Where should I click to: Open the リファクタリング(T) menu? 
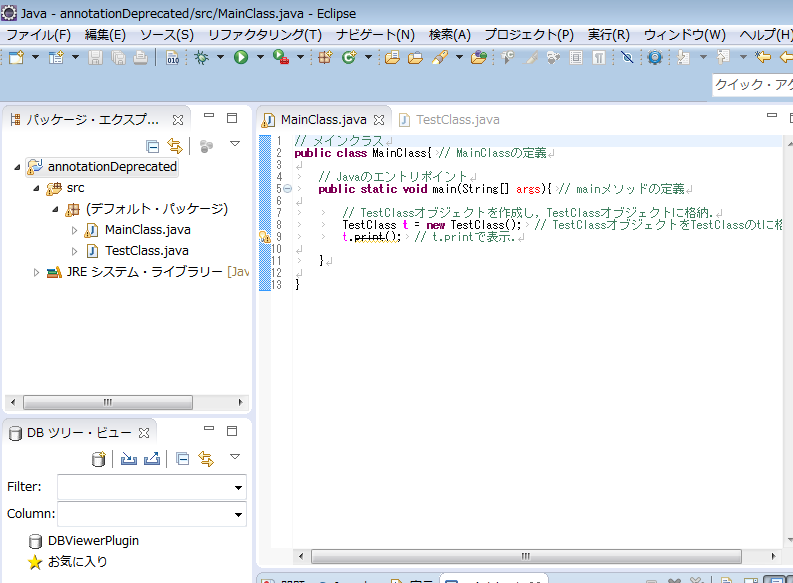click(x=265, y=34)
